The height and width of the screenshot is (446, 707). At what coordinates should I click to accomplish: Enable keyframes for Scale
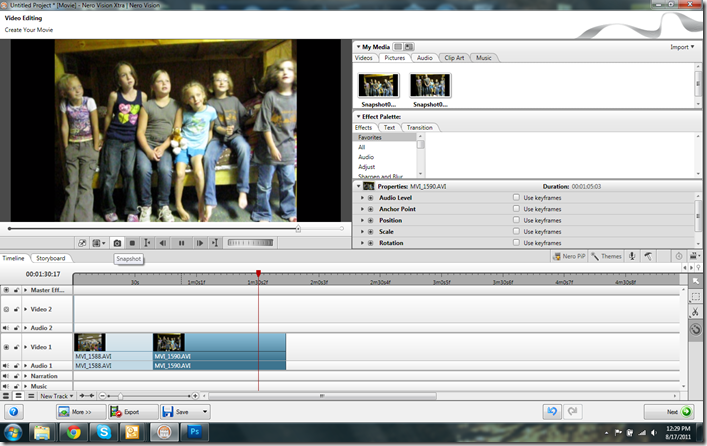coord(516,231)
